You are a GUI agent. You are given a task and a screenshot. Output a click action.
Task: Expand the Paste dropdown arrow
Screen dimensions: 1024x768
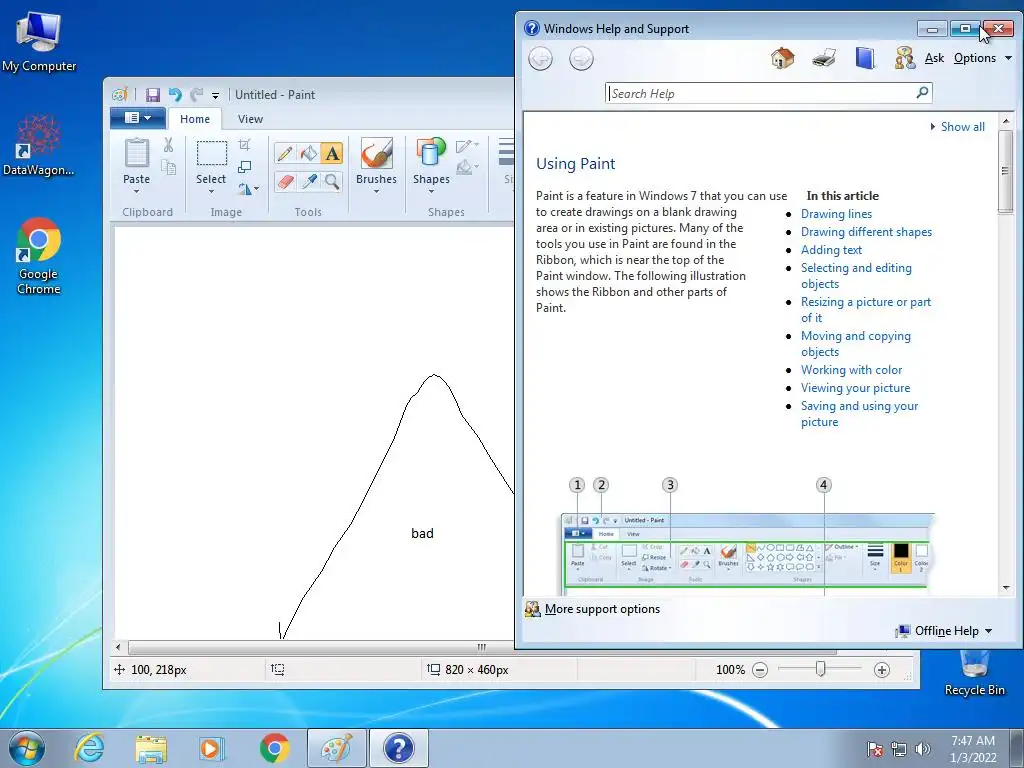tap(136, 191)
